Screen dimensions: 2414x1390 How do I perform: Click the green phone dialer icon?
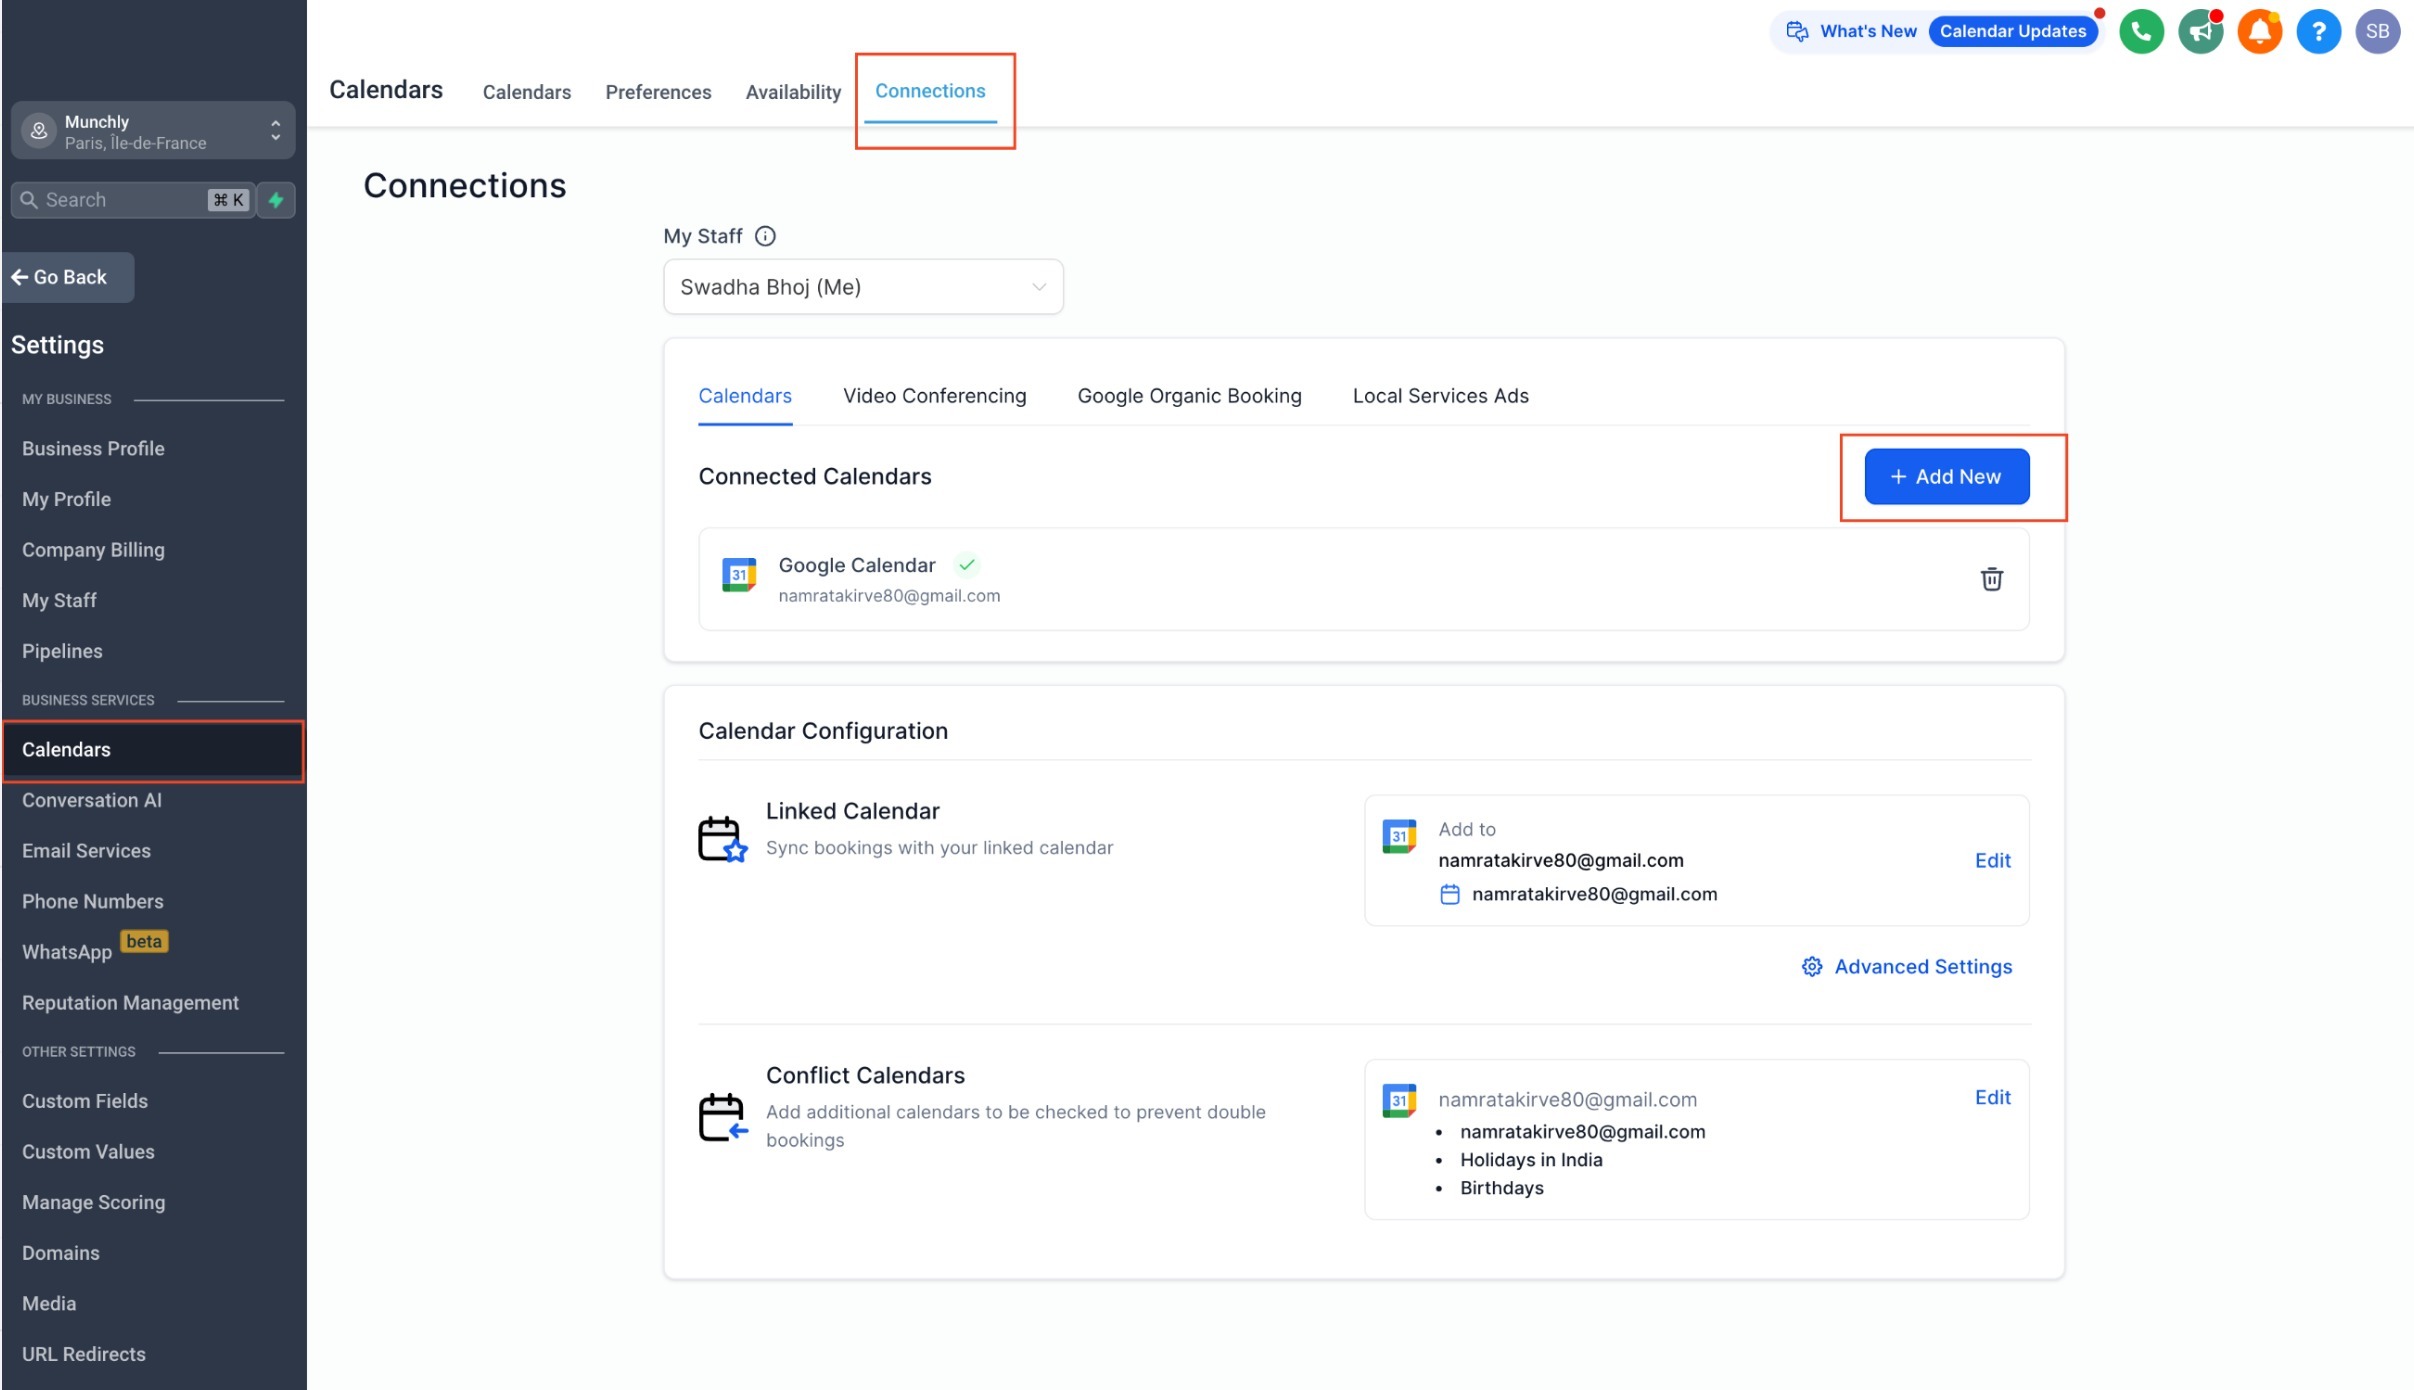2141,32
